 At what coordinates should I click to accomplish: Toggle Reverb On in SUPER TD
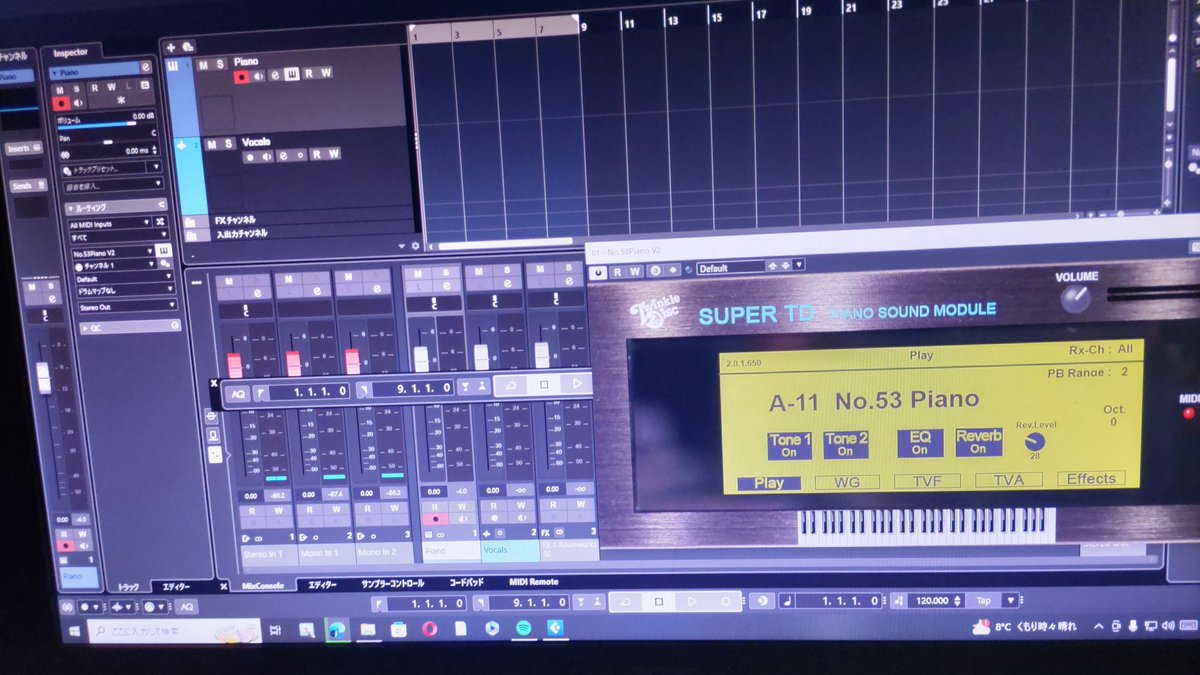[978, 442]
